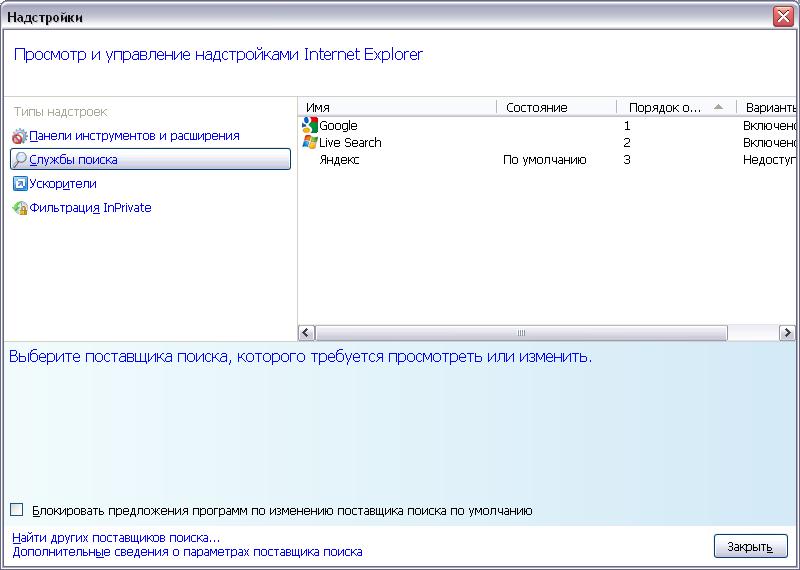Select the Google provider name
The image size is (800, 570).
point(338,126)
